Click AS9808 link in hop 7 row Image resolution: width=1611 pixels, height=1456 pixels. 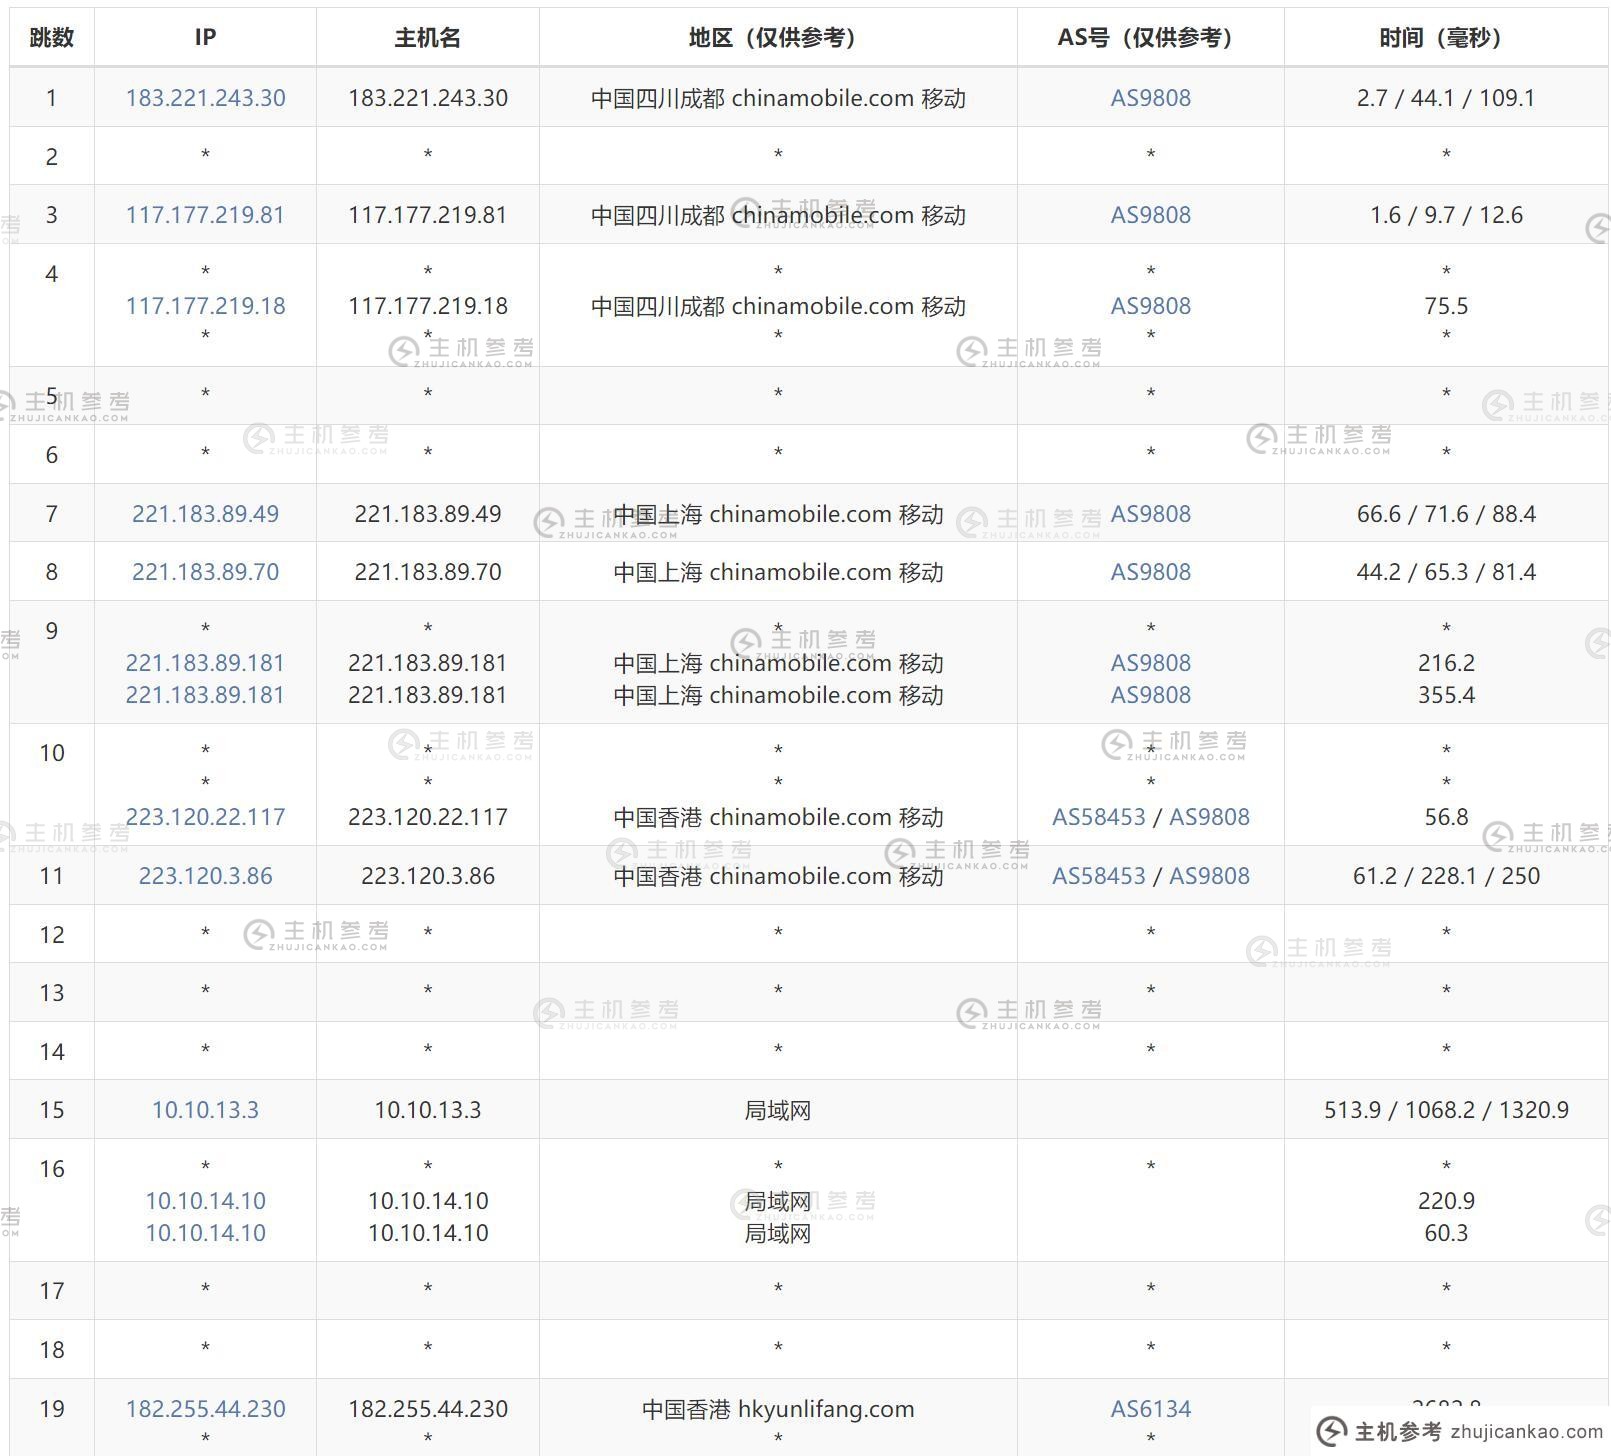pos(1150,514)
